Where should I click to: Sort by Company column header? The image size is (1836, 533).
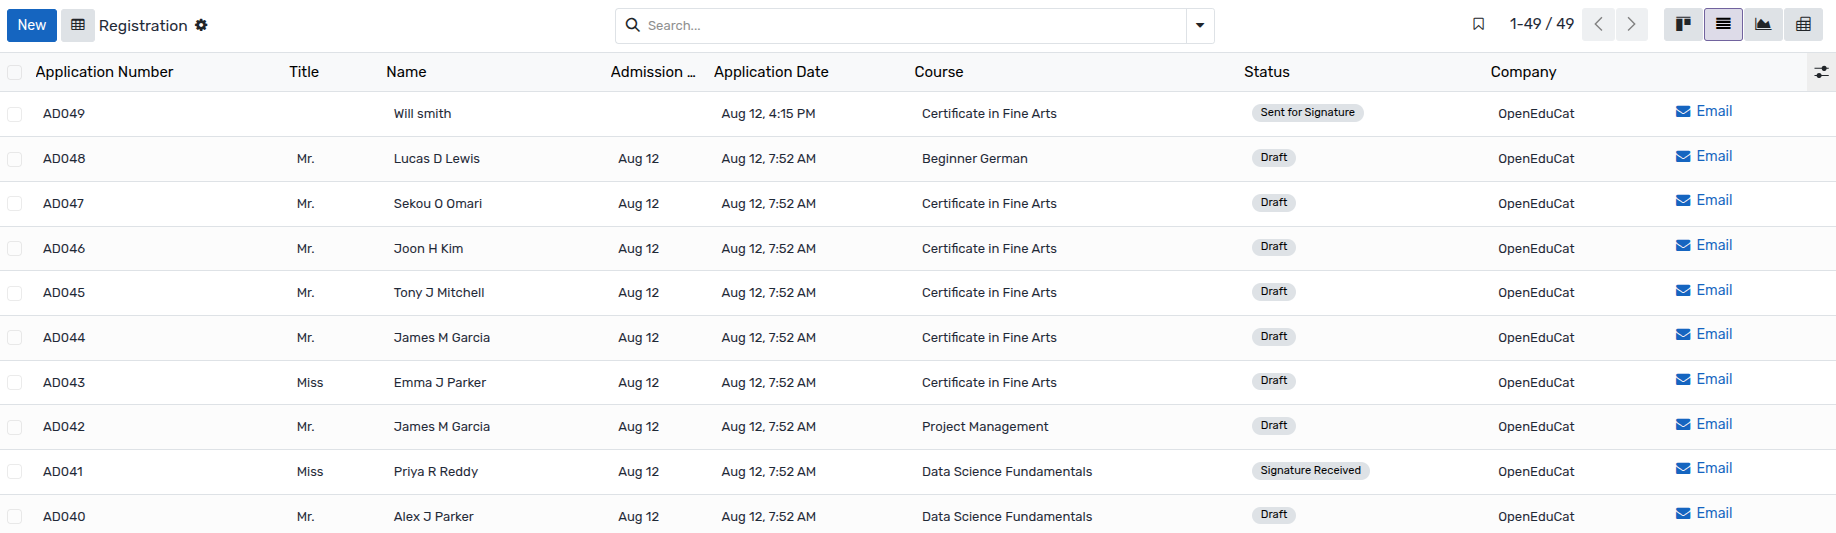1523,72
